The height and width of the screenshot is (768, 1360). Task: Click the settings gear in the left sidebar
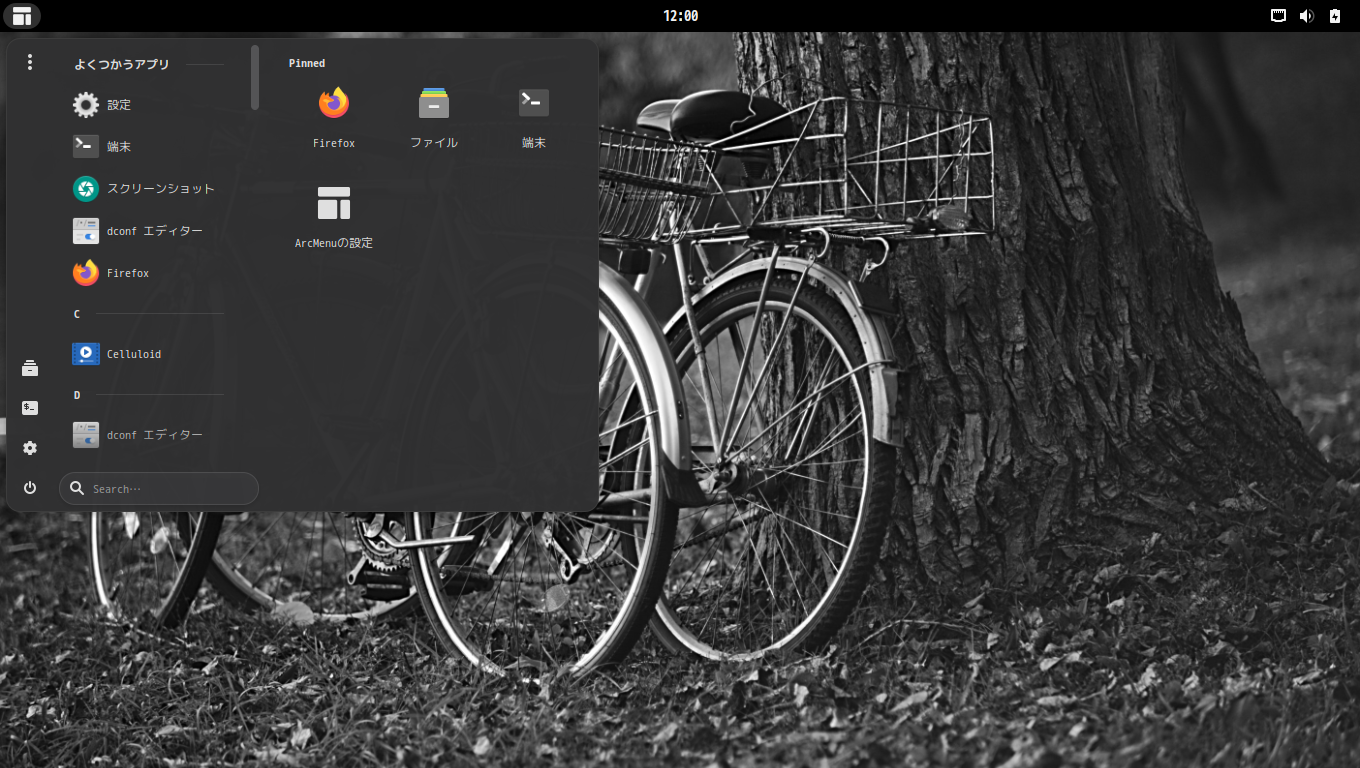pyautogui.click(x=30, y=448)
